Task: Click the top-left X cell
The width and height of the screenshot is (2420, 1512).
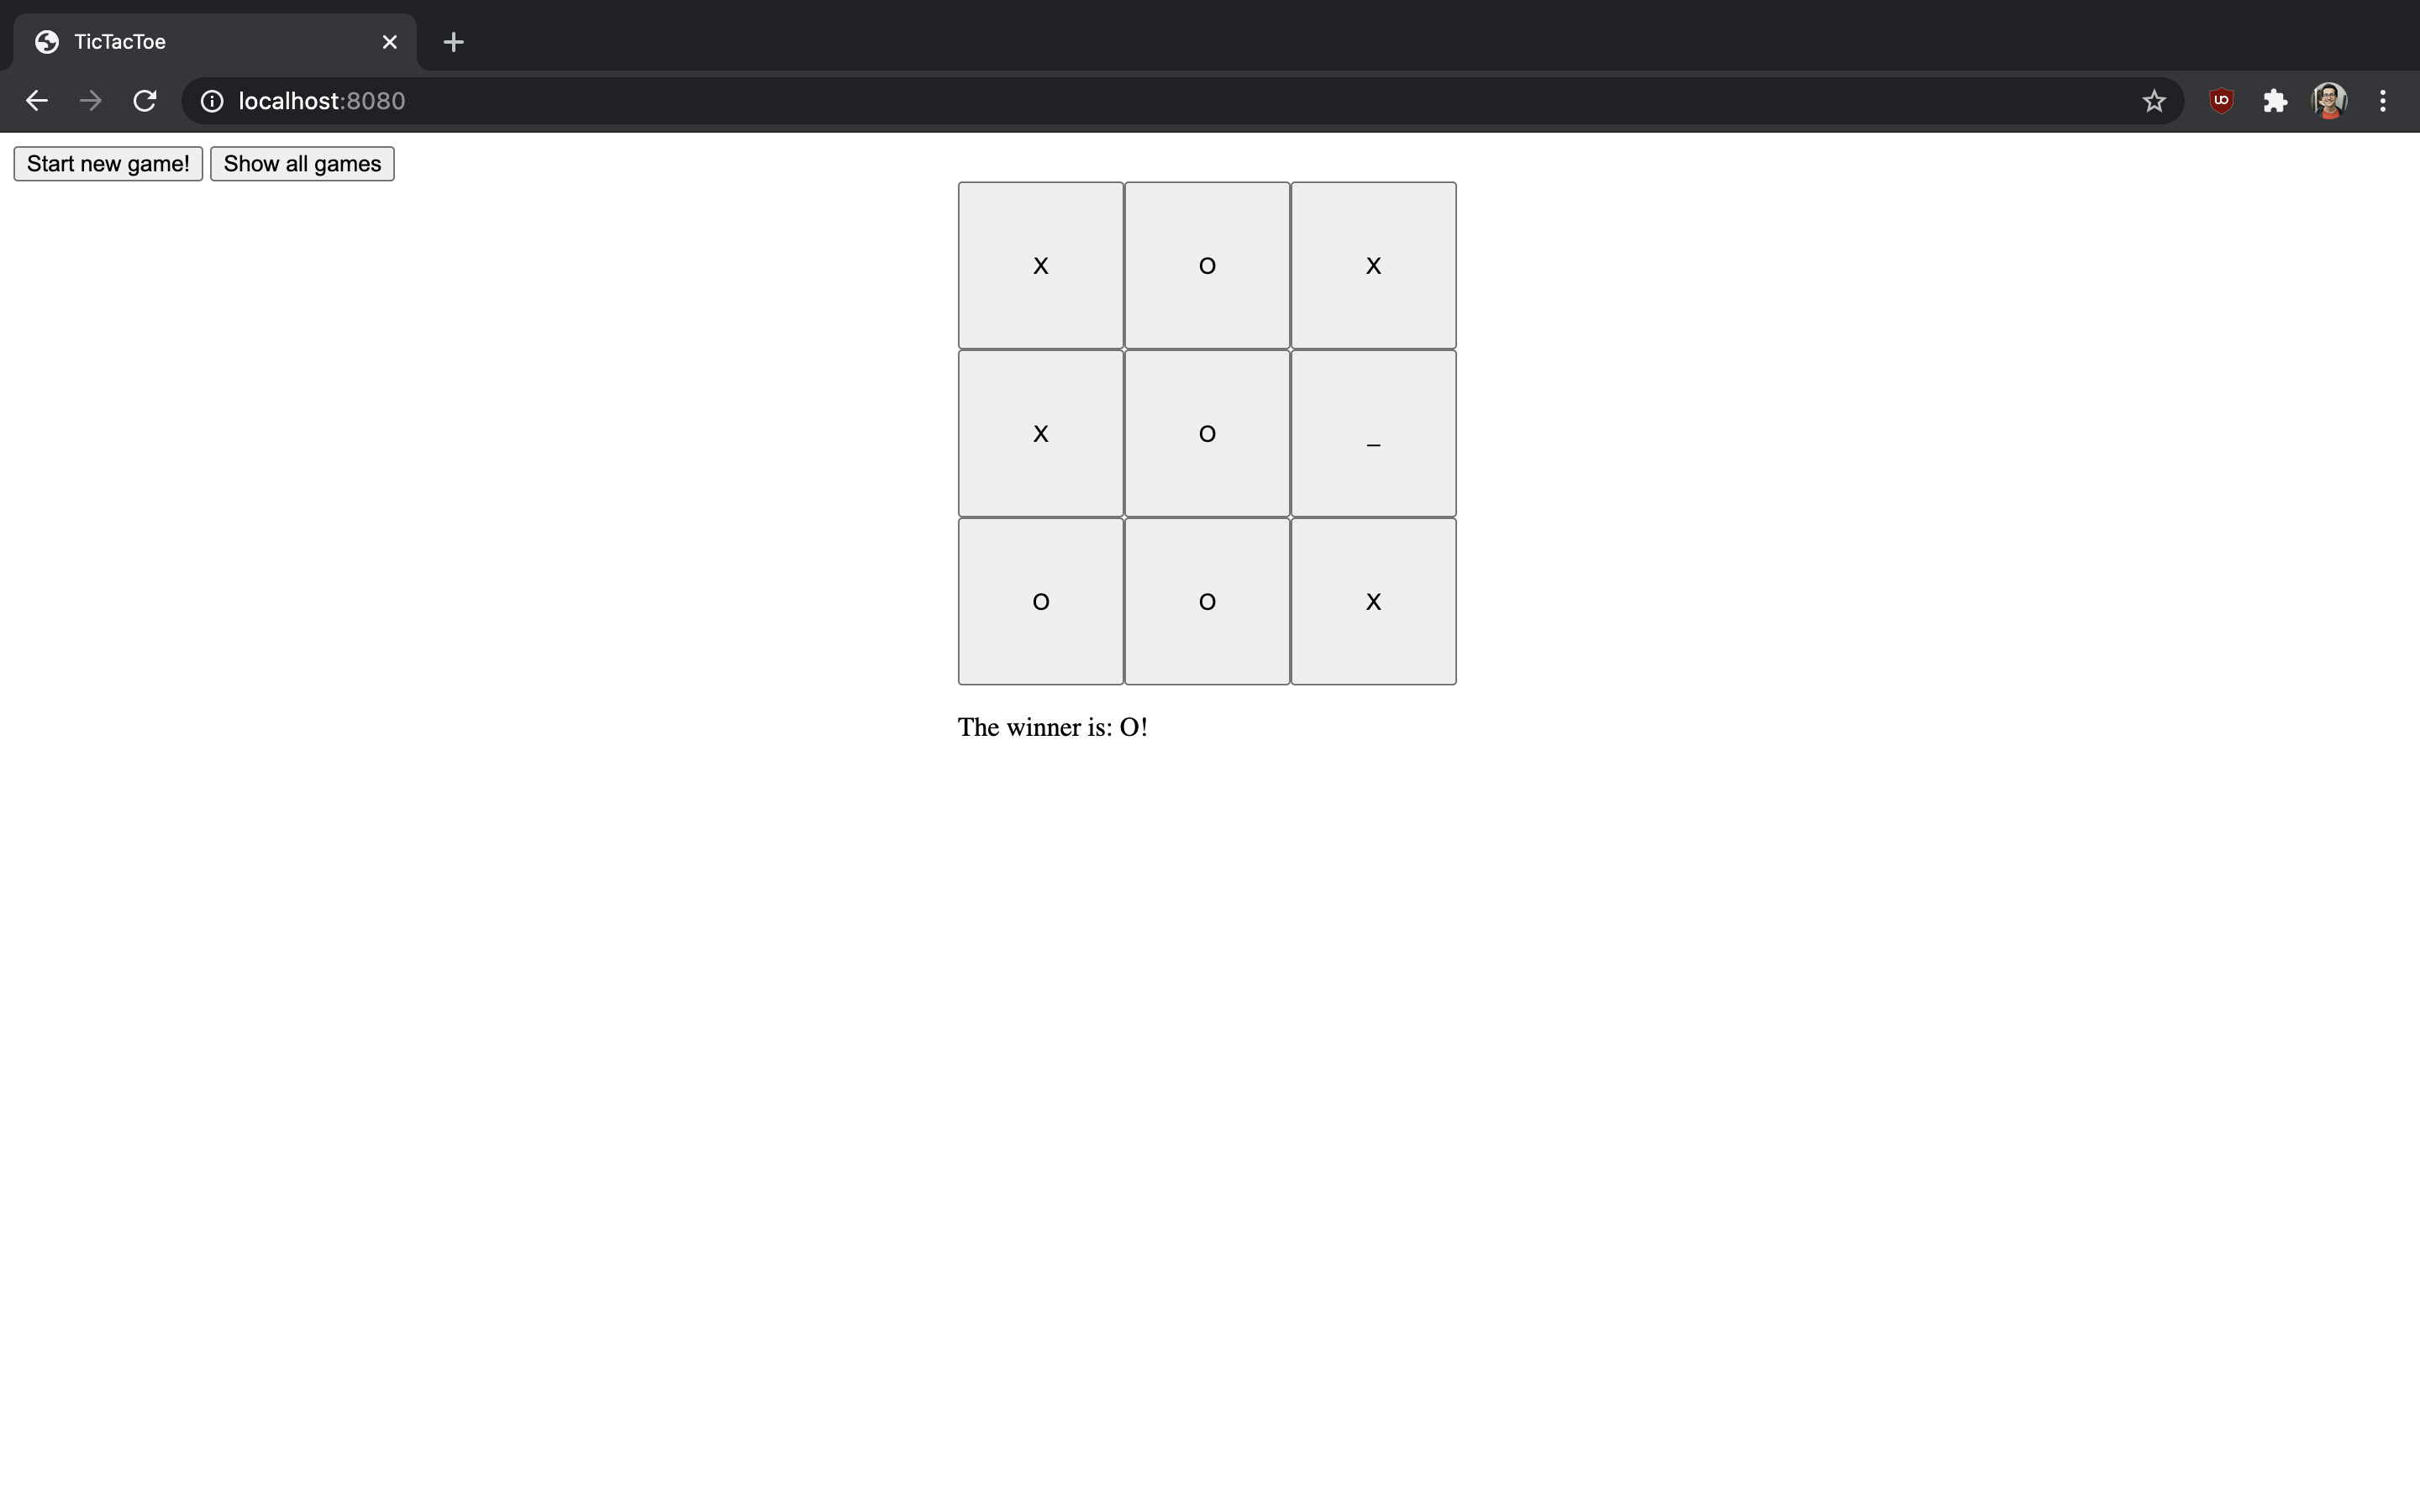Action: 1040,265
